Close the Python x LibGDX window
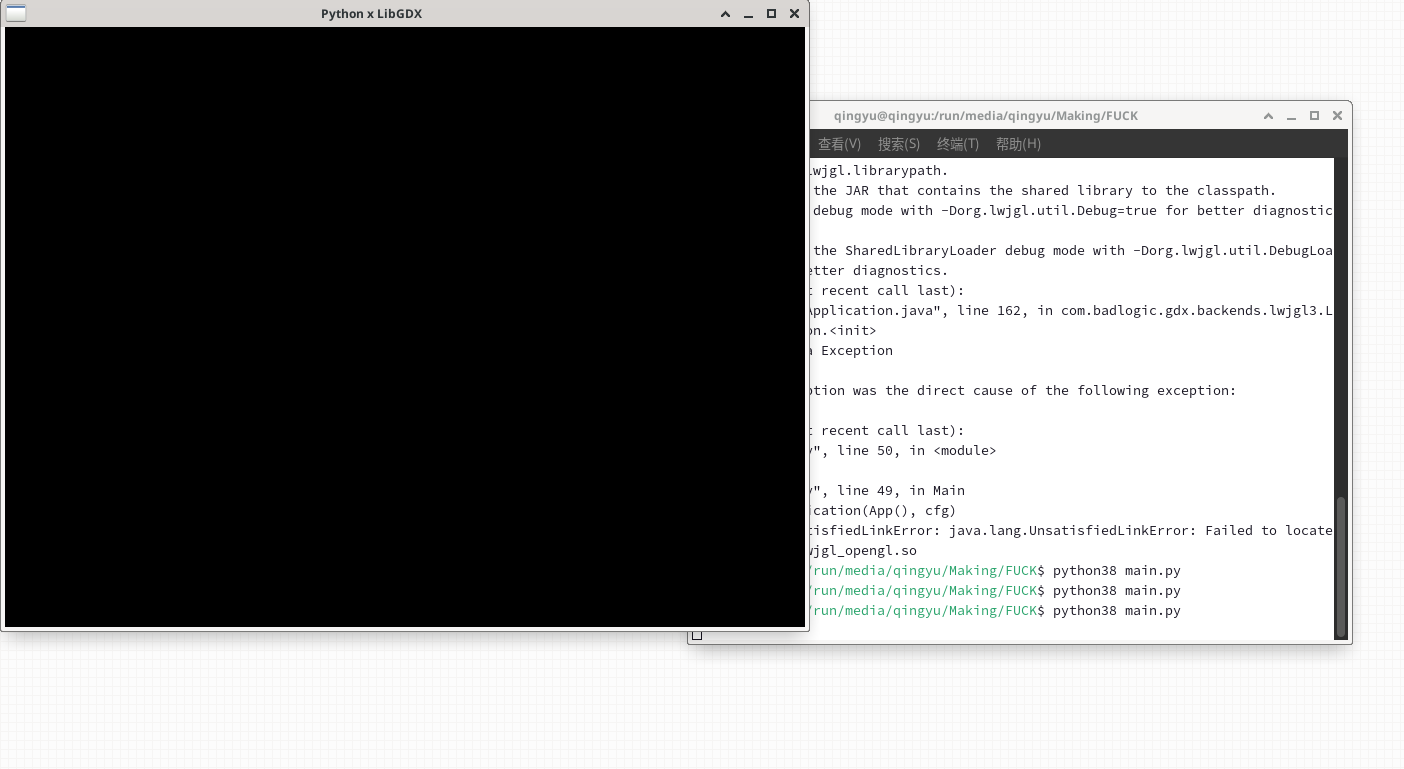This screenshot has height=769, width=1404. point(794,14)
